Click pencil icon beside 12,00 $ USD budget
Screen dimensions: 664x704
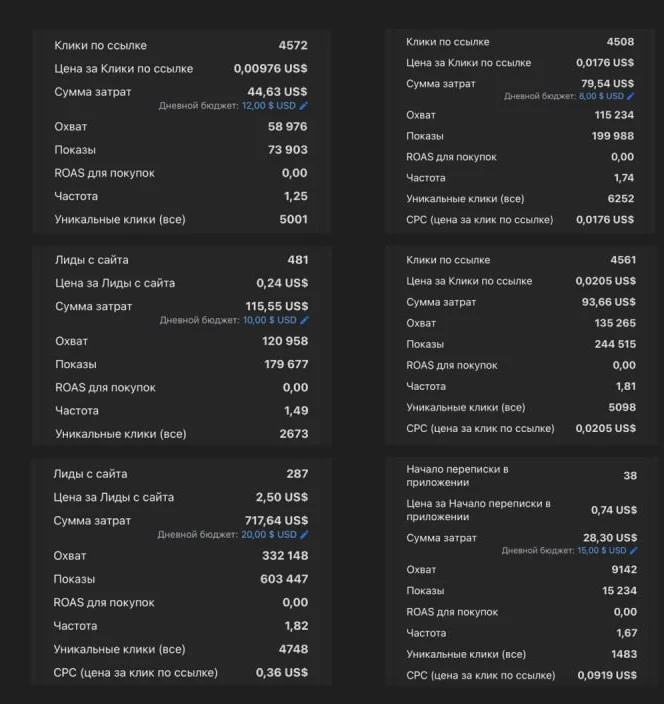[x=304, y=106]
